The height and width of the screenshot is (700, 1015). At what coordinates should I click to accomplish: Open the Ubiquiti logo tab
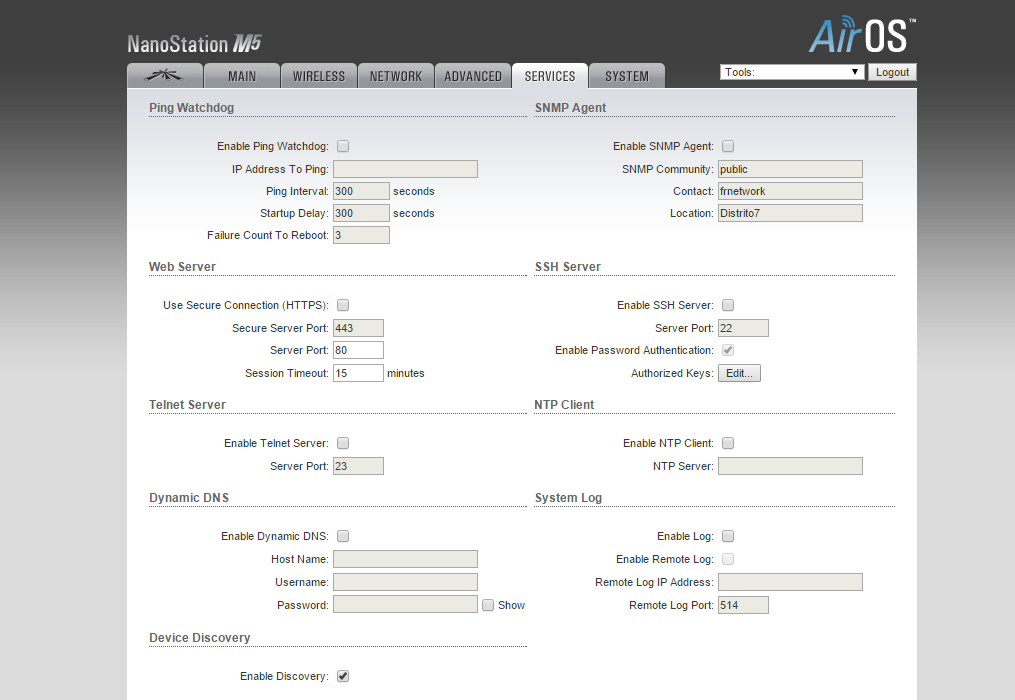(164, 76)
